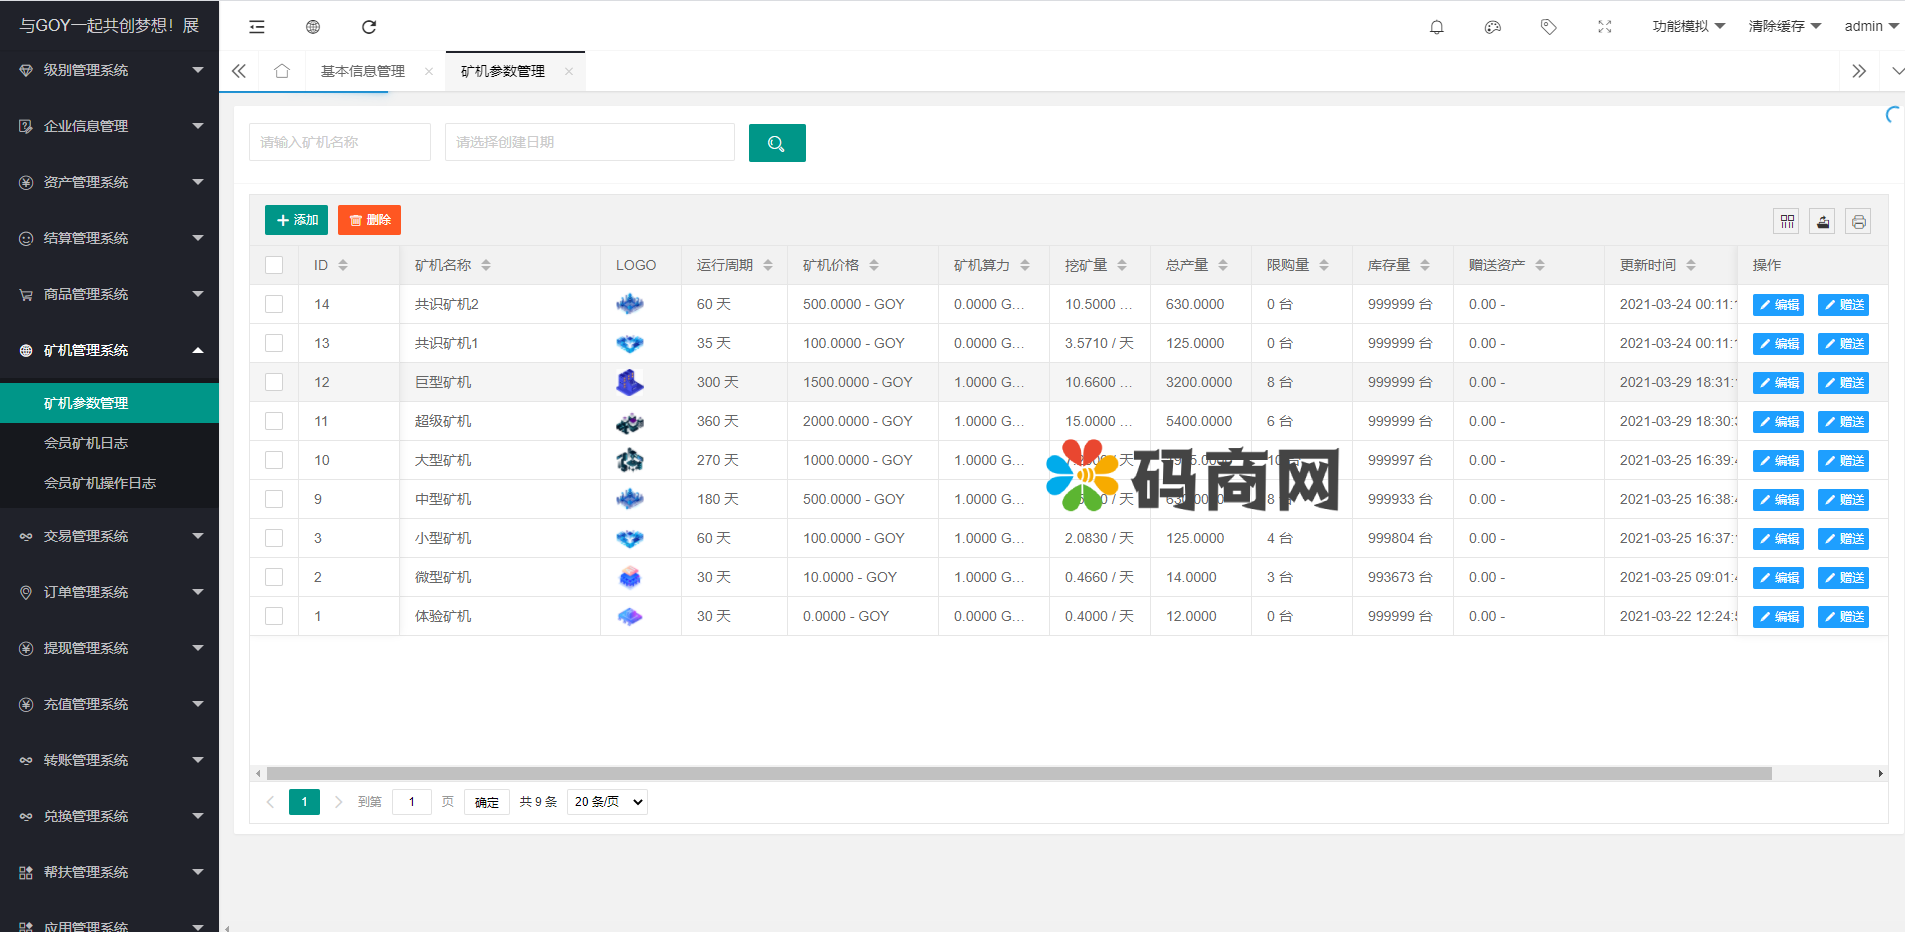Go to home tab icon
Image resolution: width=1905 pixels, height=932 pixels.
(282, 71)
